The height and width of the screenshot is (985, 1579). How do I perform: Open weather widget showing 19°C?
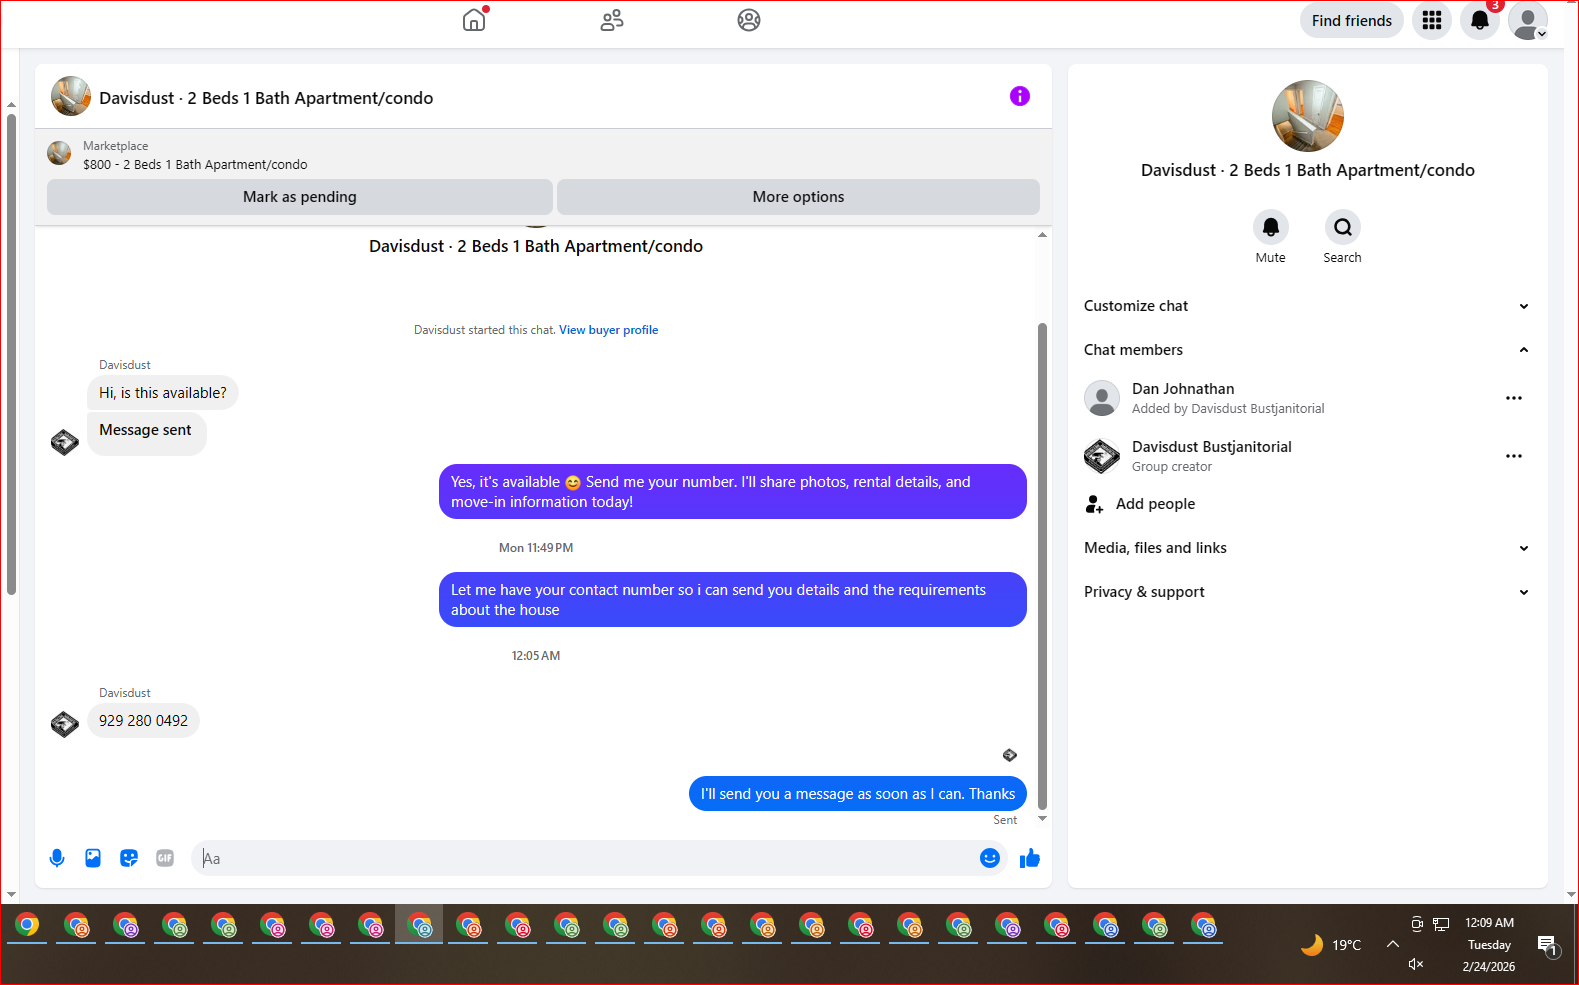click(x=1331, y=945)
